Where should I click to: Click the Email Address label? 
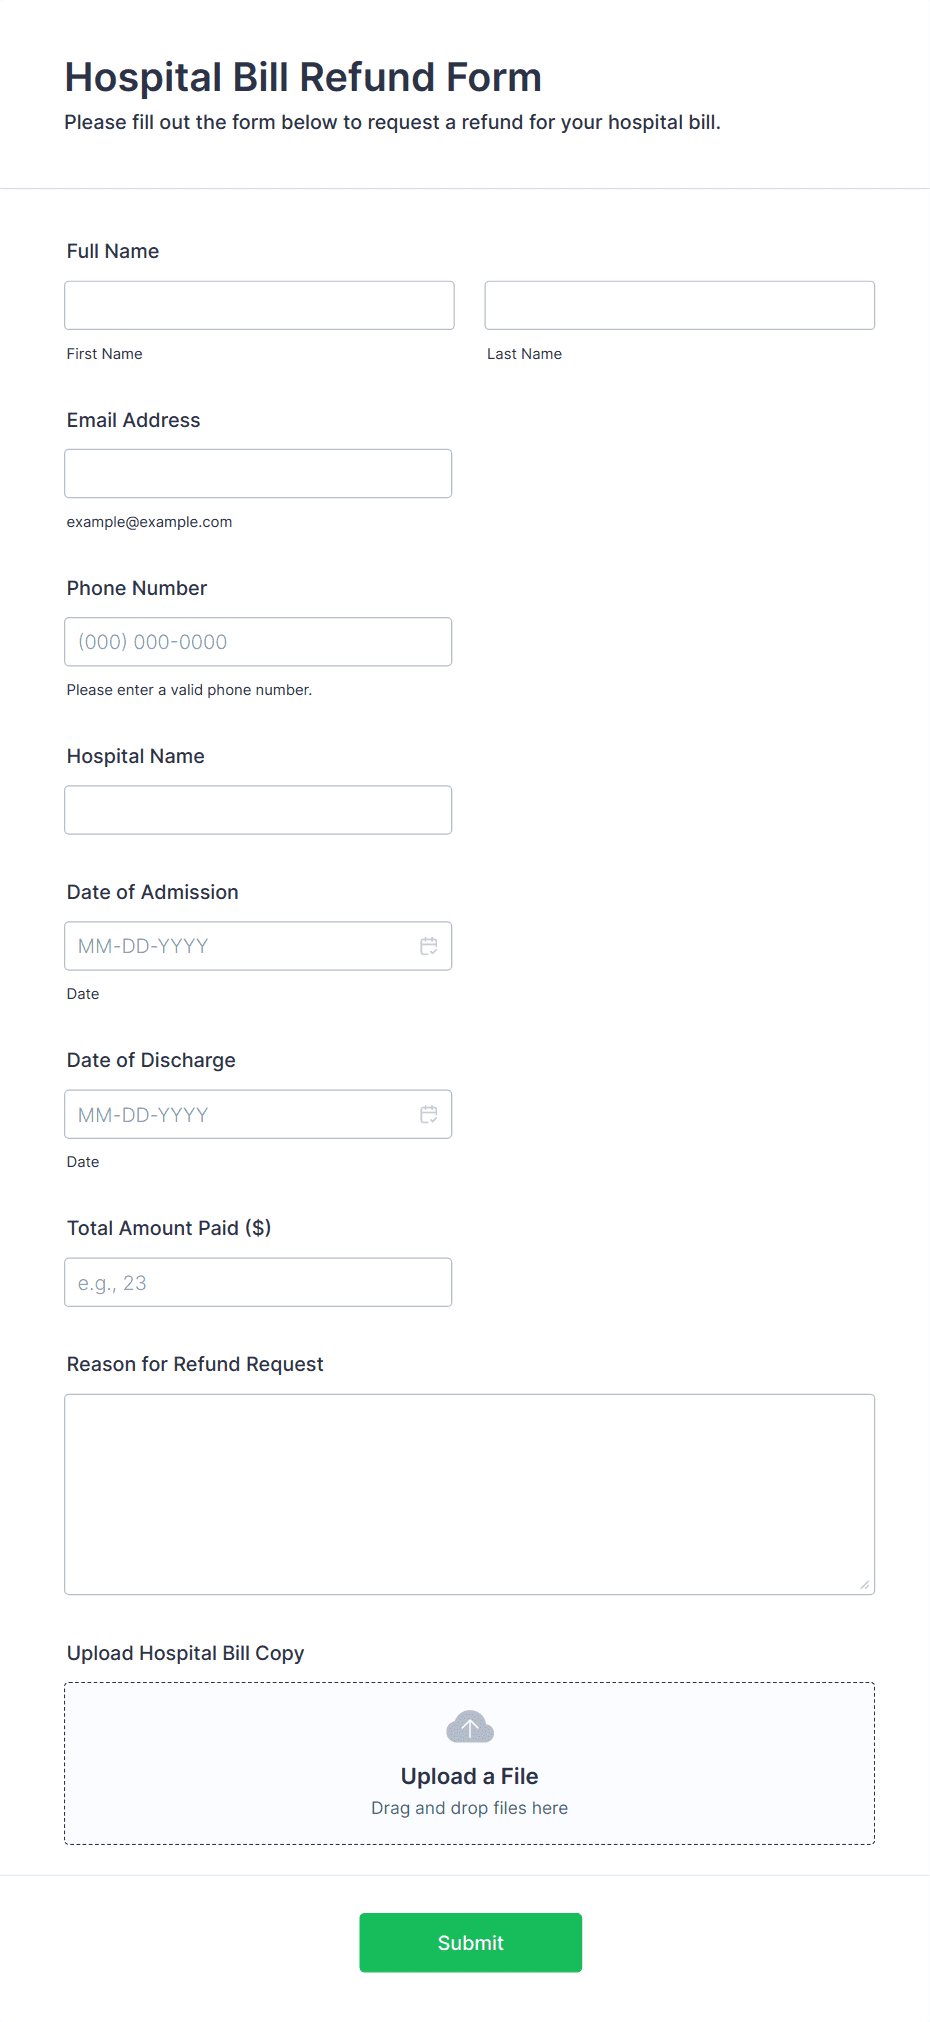[x=133, y=420]
